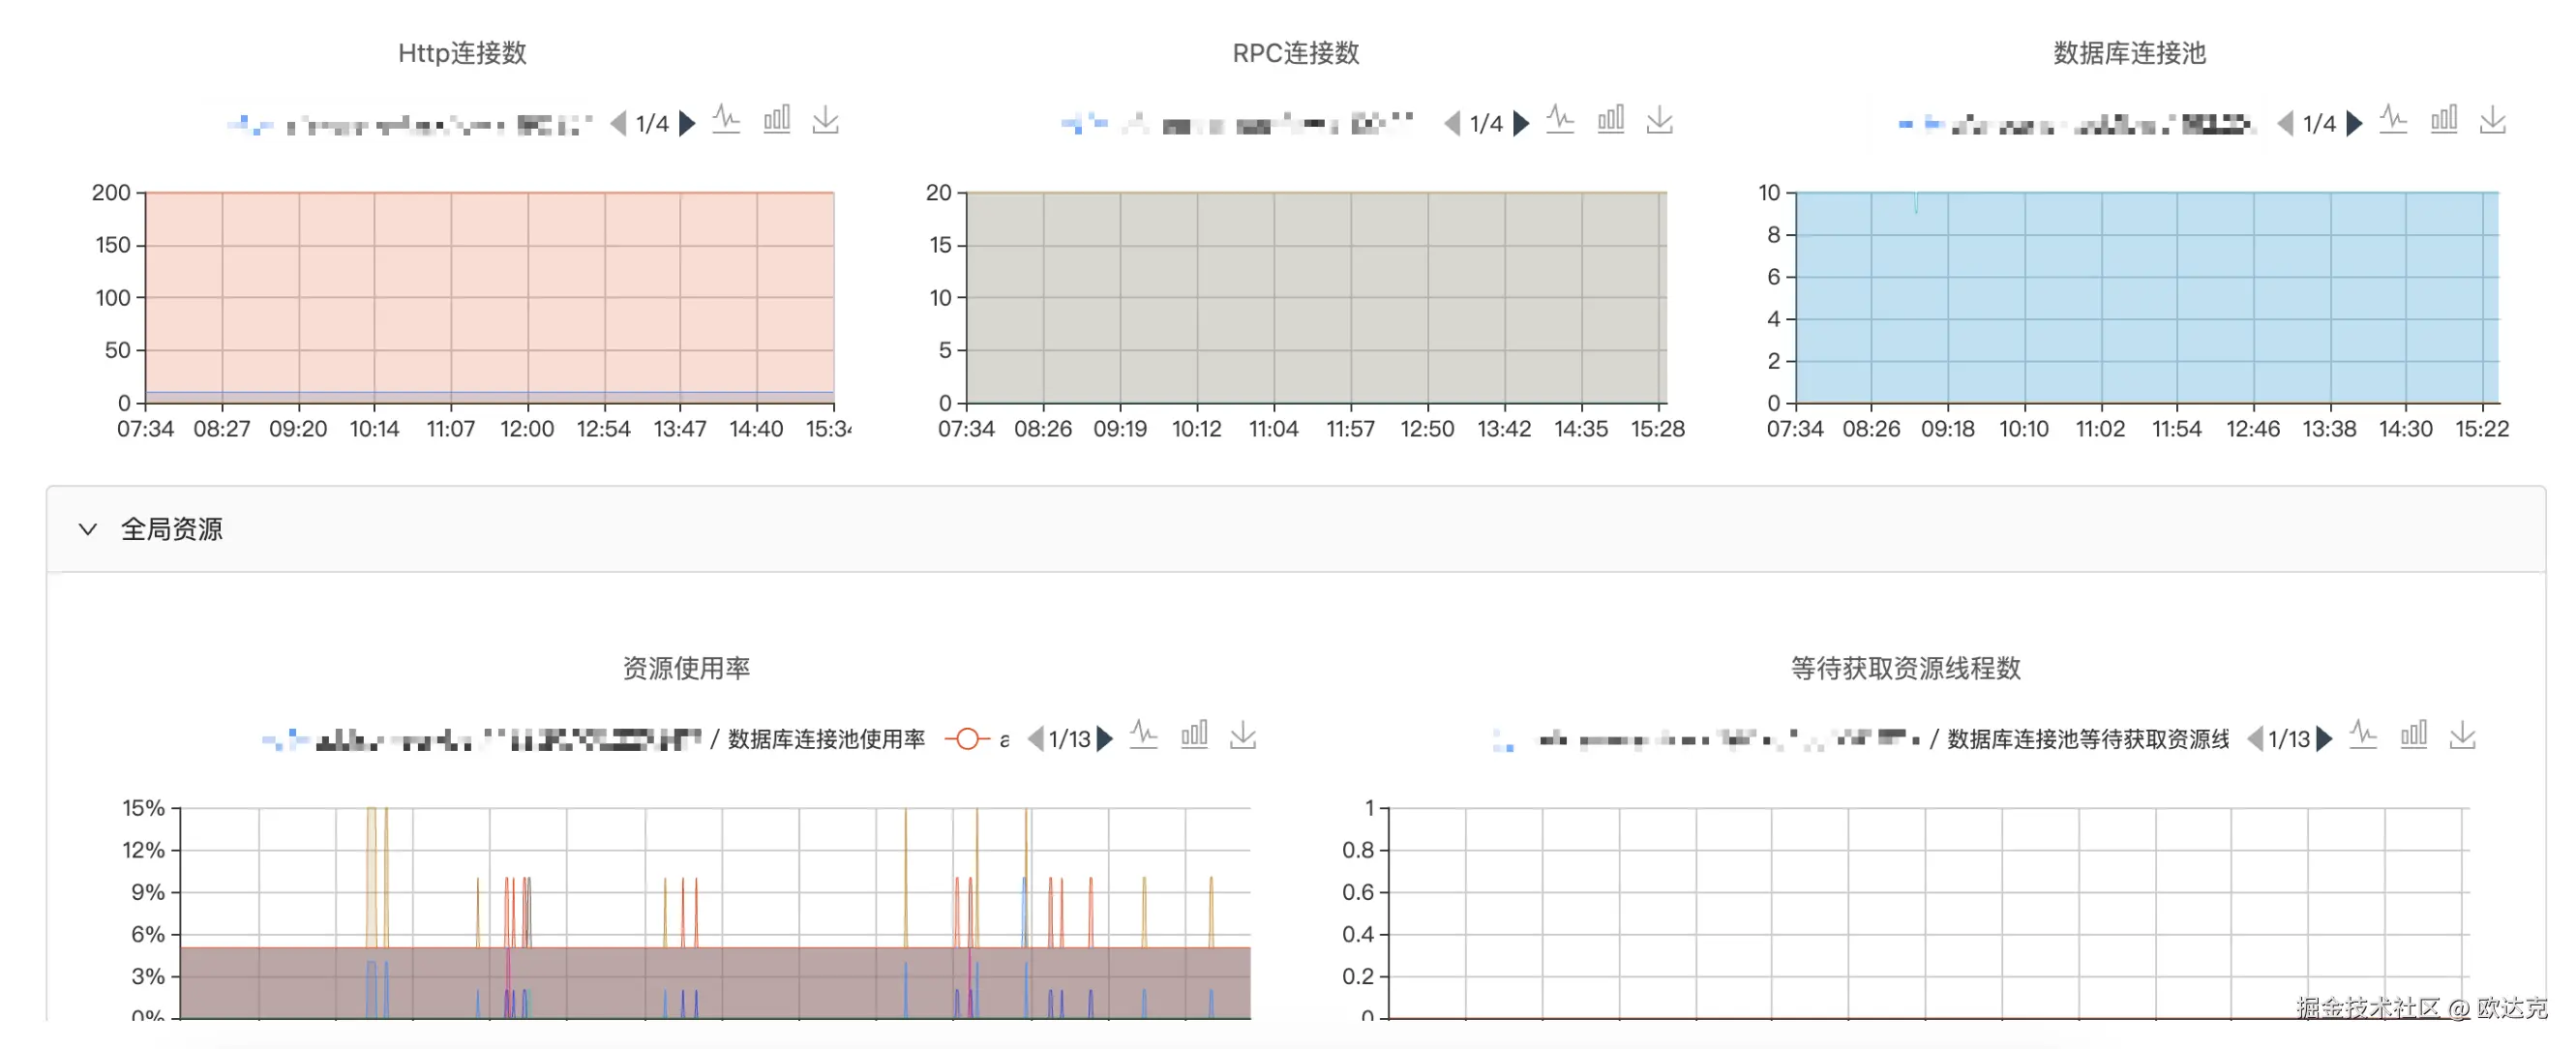The image size is (2576, 1049).
Task: Go to next legend page in 资源使用率
Action: [x=1105, y=739]
